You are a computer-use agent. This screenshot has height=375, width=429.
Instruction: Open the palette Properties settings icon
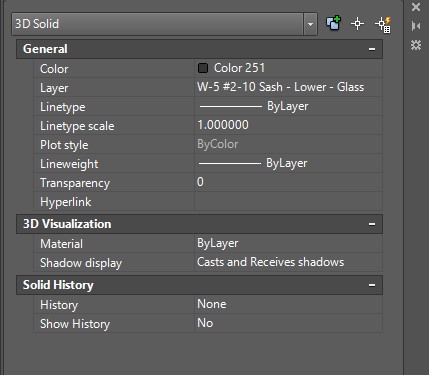(x=416, y=45)
